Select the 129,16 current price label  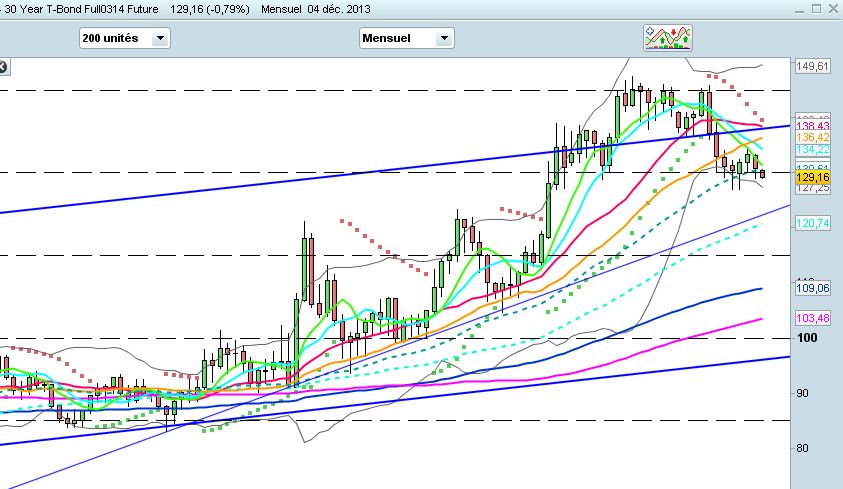click(x=812, y=177)
